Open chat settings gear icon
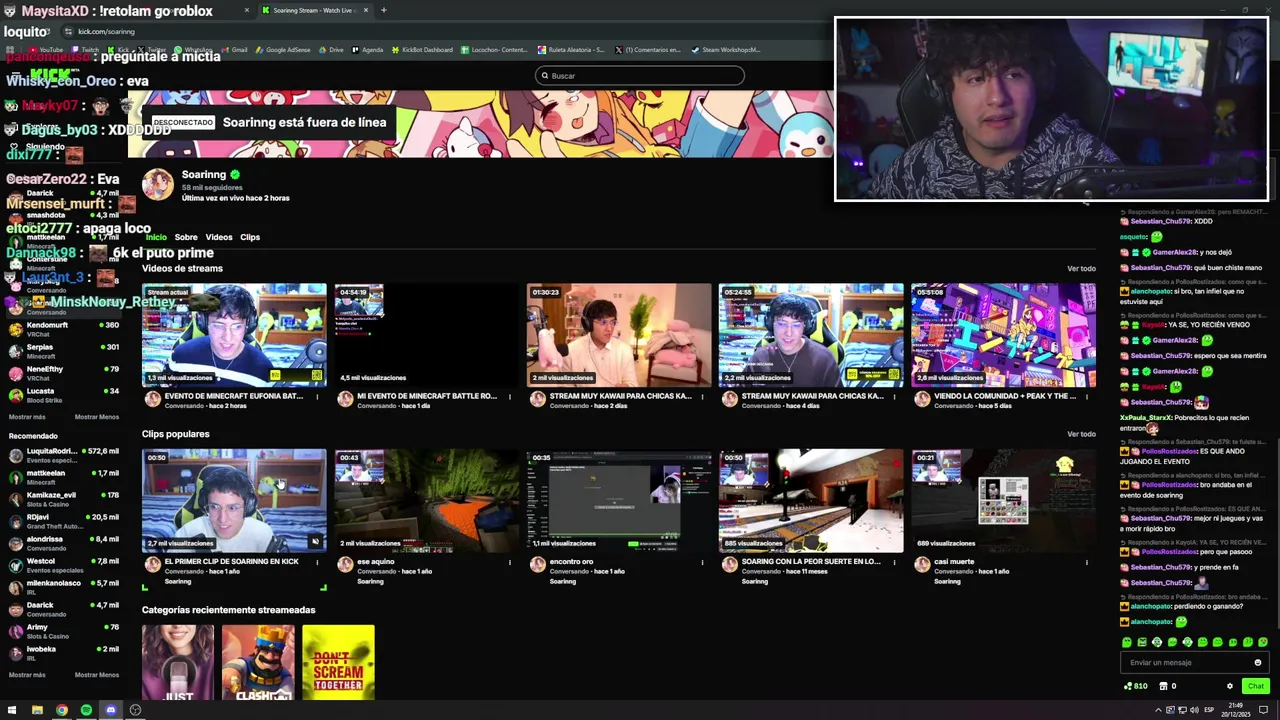This screenshot has width=1280, height=720. point(1229,686)
